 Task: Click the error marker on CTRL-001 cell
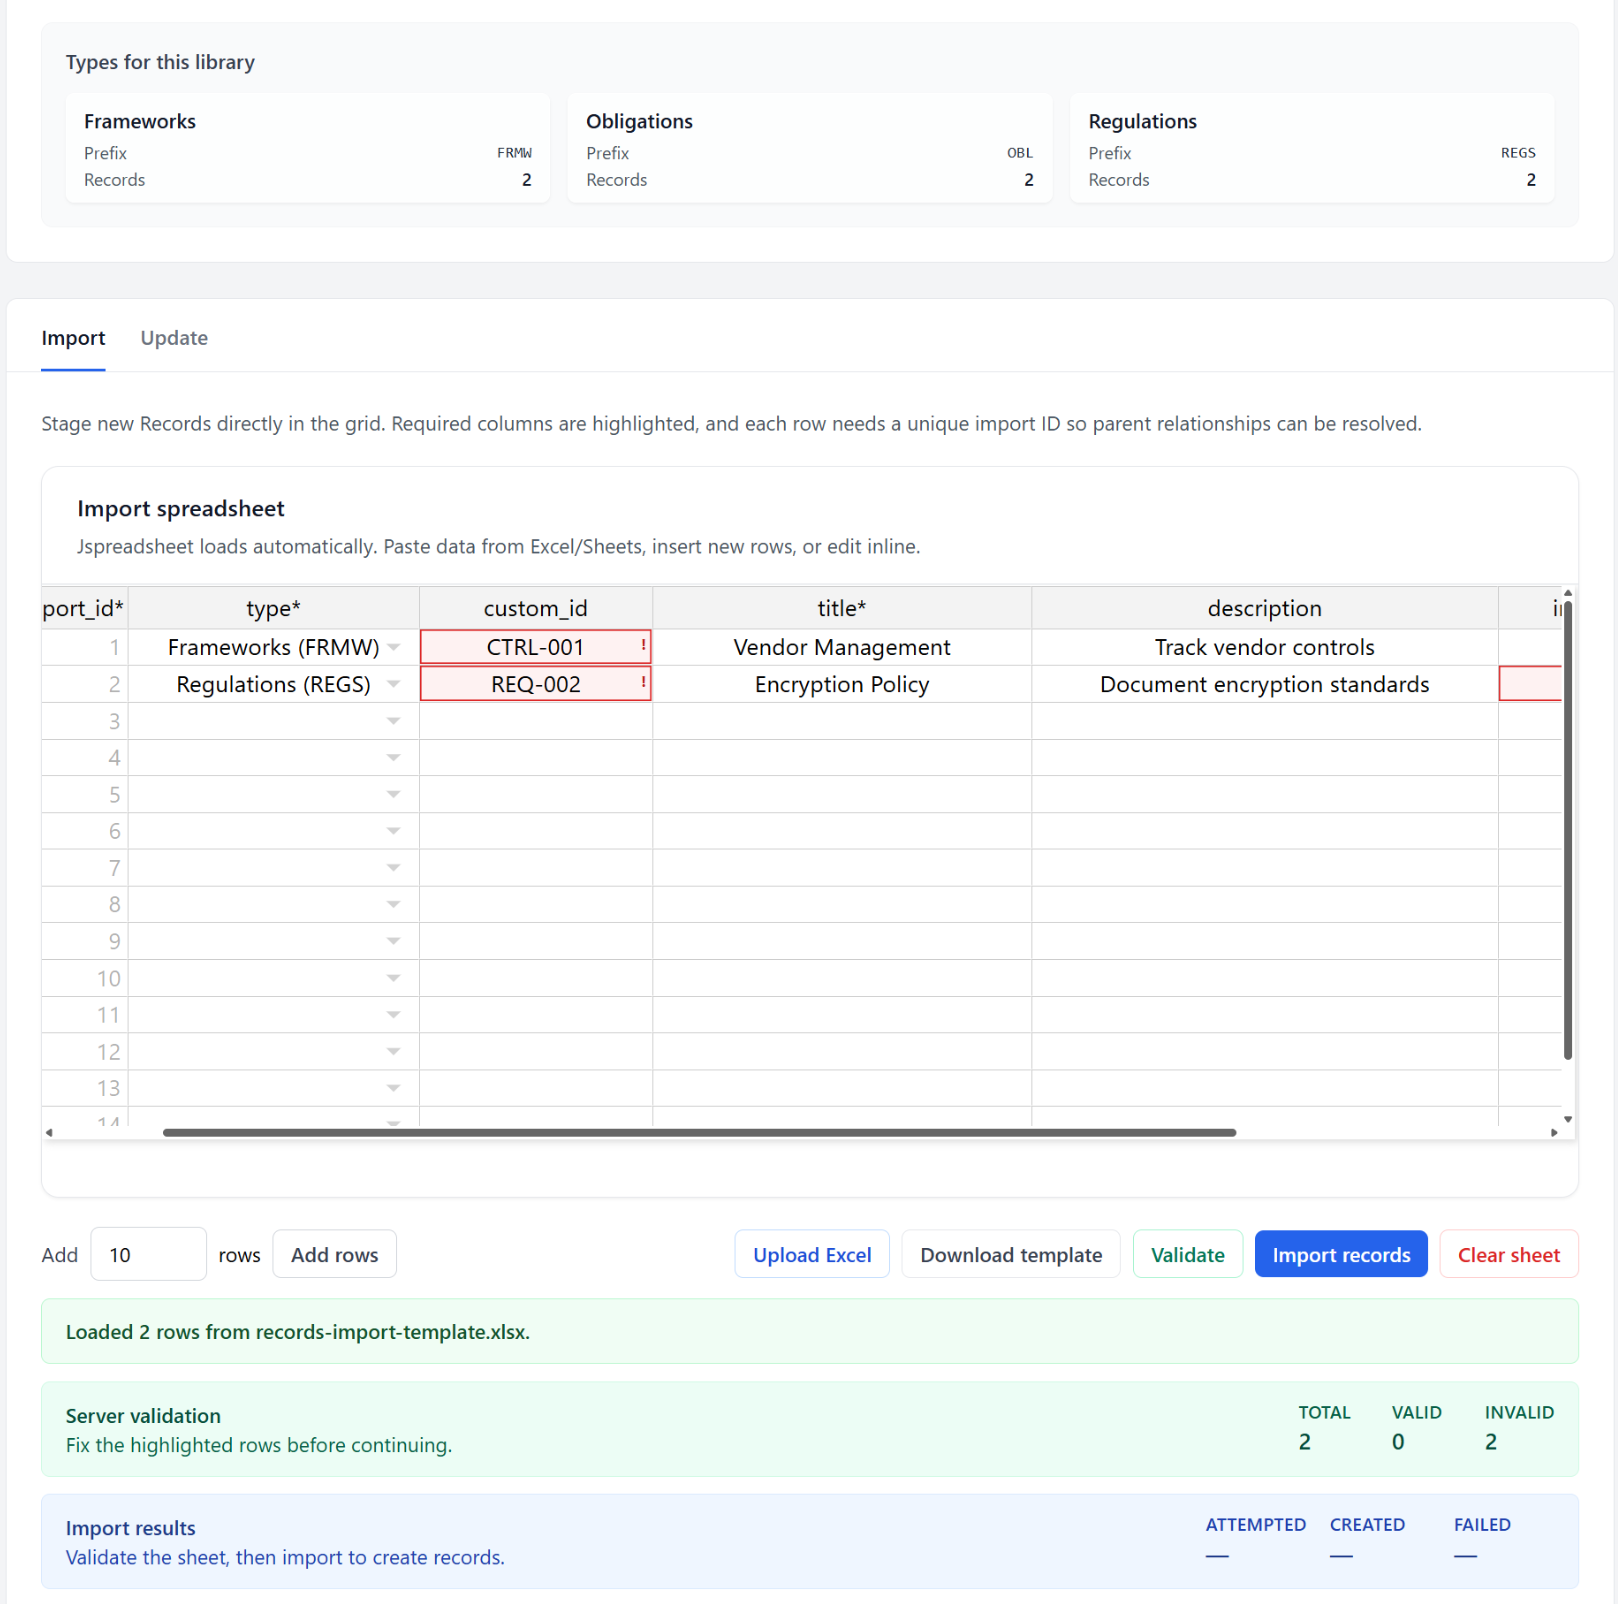tap(643, 646)
